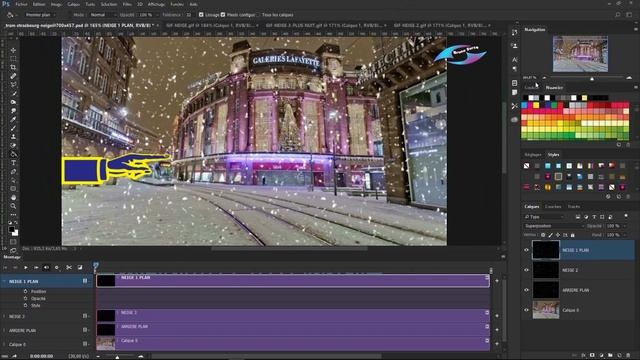Expand ARRIERE PLAN track in timeline
Viewport: 640px width, 360px height.
click(4, 330)
